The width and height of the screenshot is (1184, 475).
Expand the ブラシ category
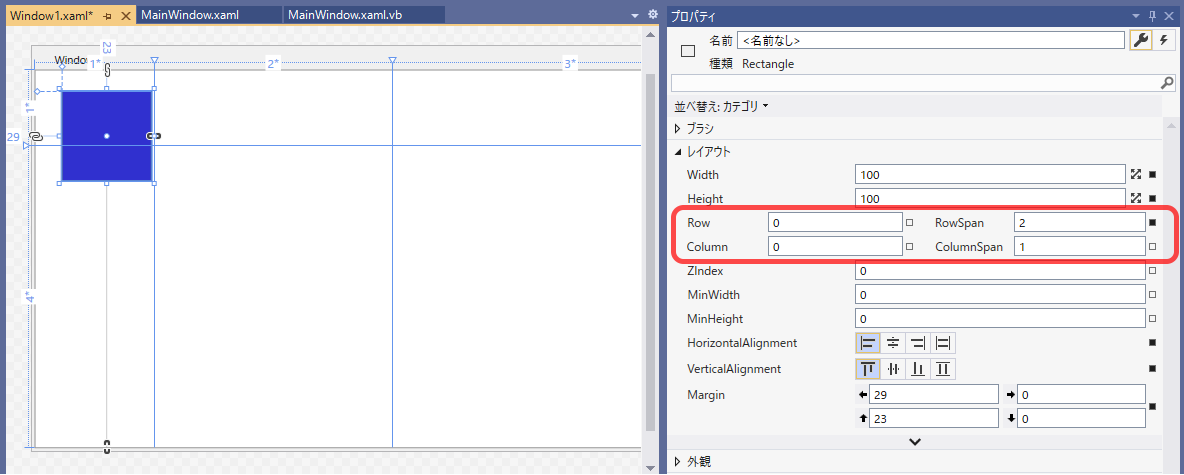tap(678, 128)
